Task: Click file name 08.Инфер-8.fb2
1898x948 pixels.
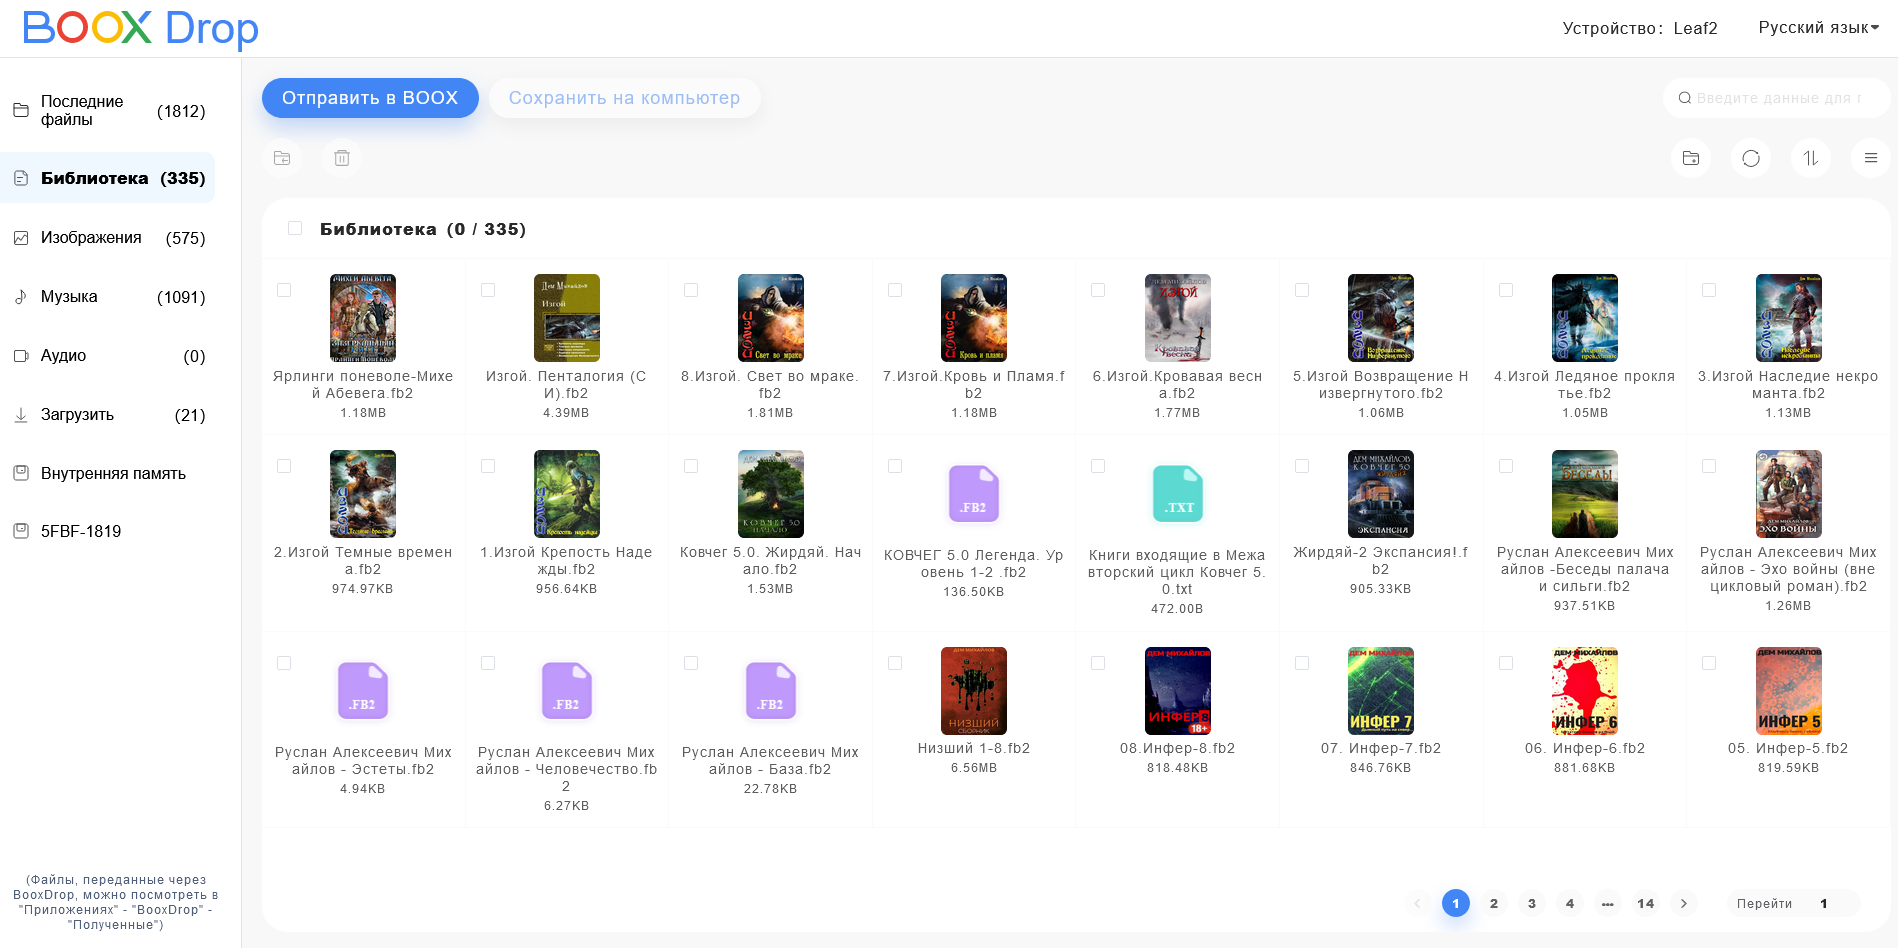Action: tap(1178, 748)
